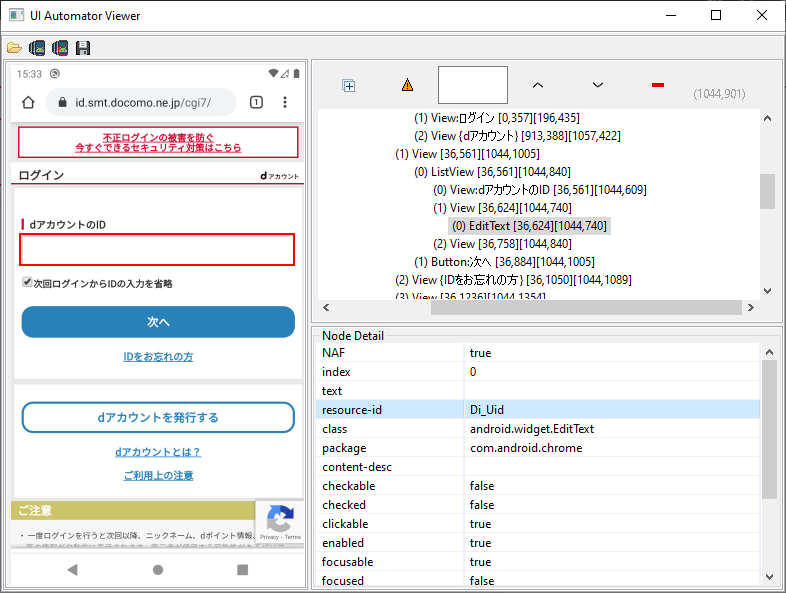This screenshot has width=786, height=593.
Task: Go to the next search result (down chevron)
Action: 598,85
